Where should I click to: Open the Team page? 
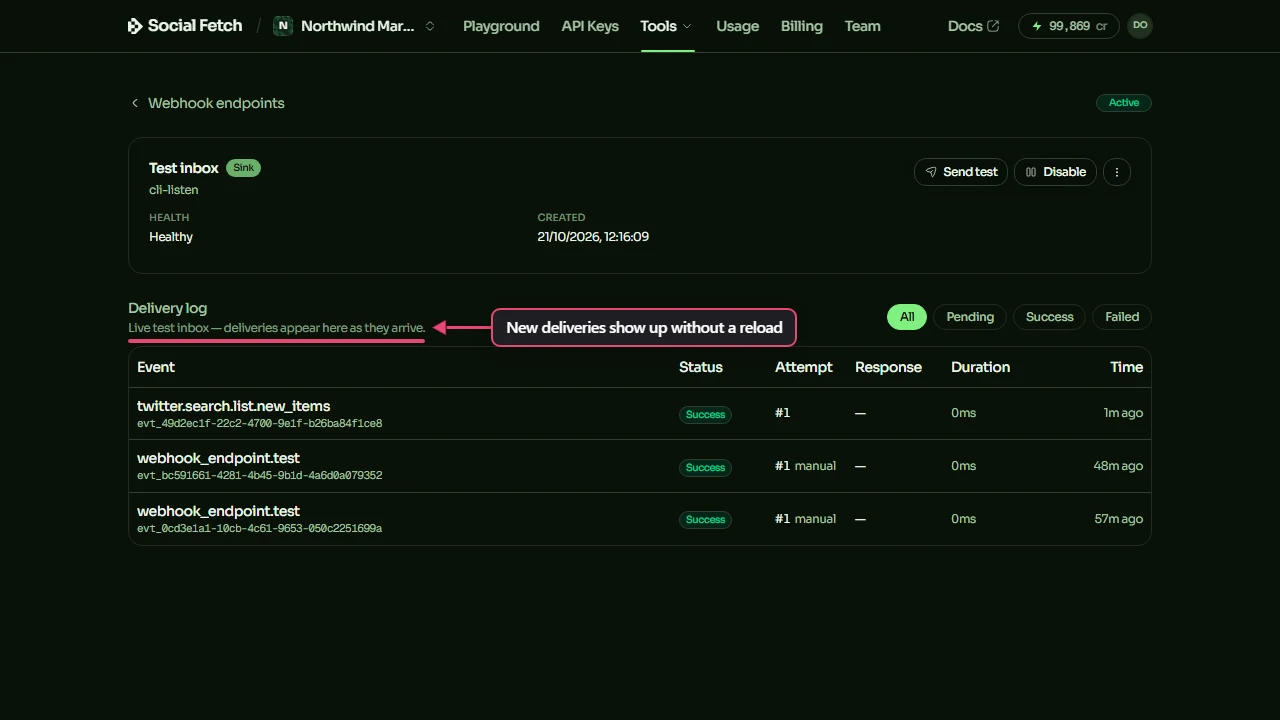(x=863, y=26)
